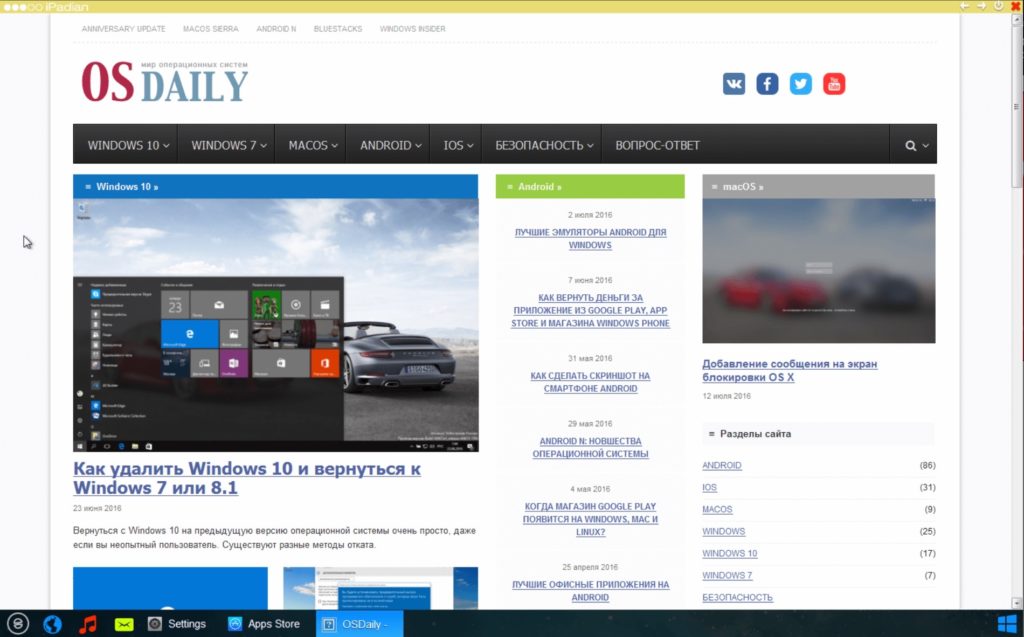Open 'Добавление сообщения на экран блокировки OS X'
Image resolution: width=1024 pixels, height=637 pixels.
click(x=790, y=370)
